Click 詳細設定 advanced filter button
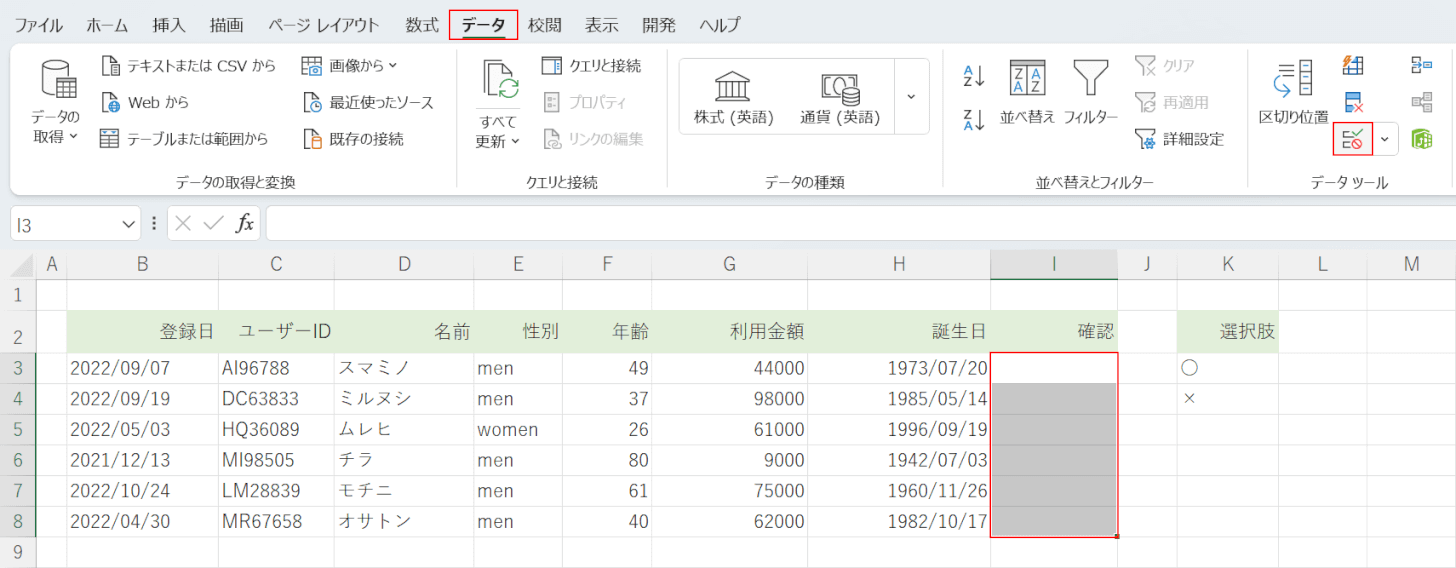The width and height of the screenshot is (1456, 568). point(1180,139)
